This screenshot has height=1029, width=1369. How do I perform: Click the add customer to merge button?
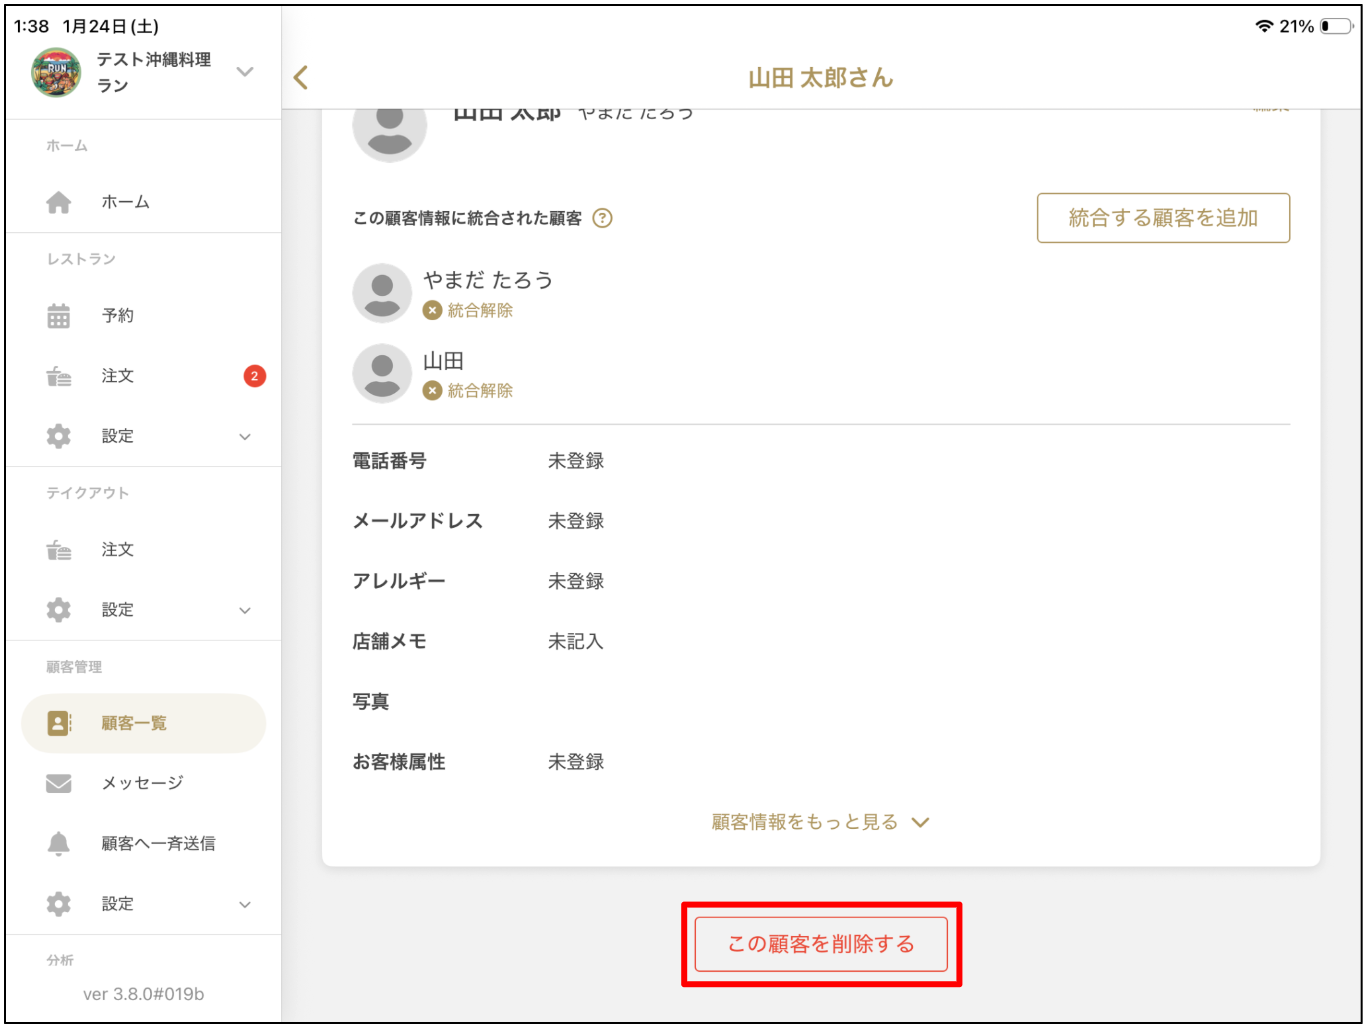coord(1163,218)
